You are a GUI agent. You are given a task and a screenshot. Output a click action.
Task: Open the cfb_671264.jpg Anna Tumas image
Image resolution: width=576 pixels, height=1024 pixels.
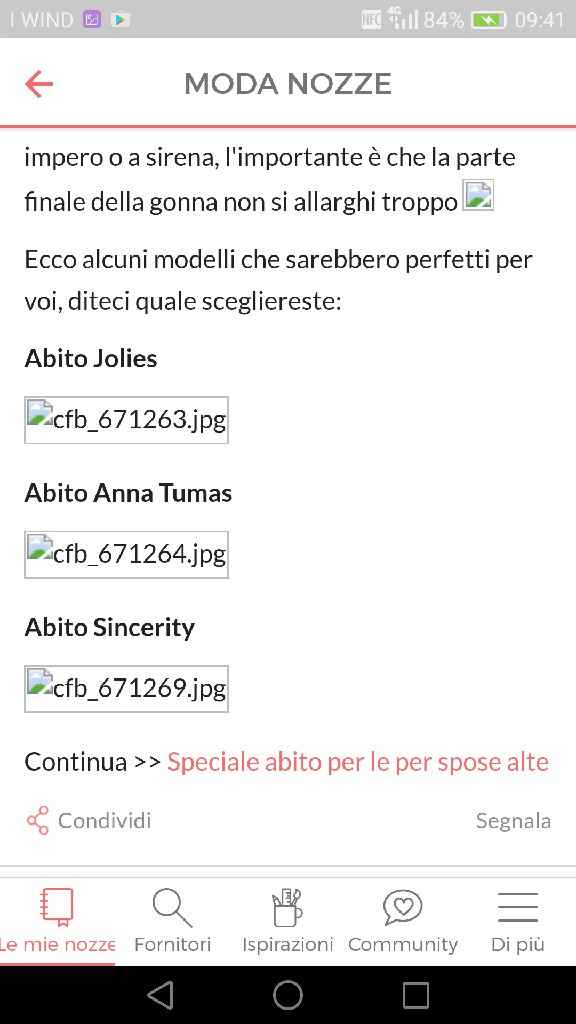pos(126,554)
